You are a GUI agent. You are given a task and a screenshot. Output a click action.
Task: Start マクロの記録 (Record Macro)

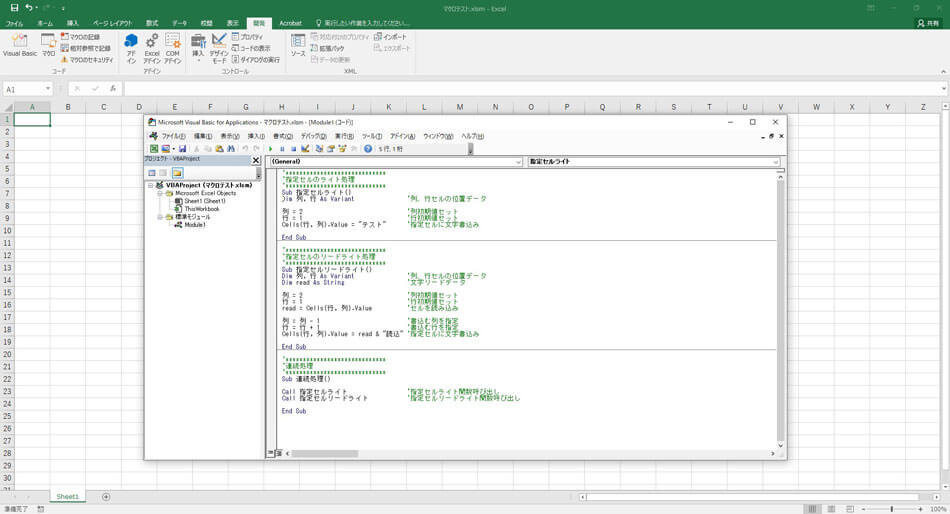pos(80,37)
